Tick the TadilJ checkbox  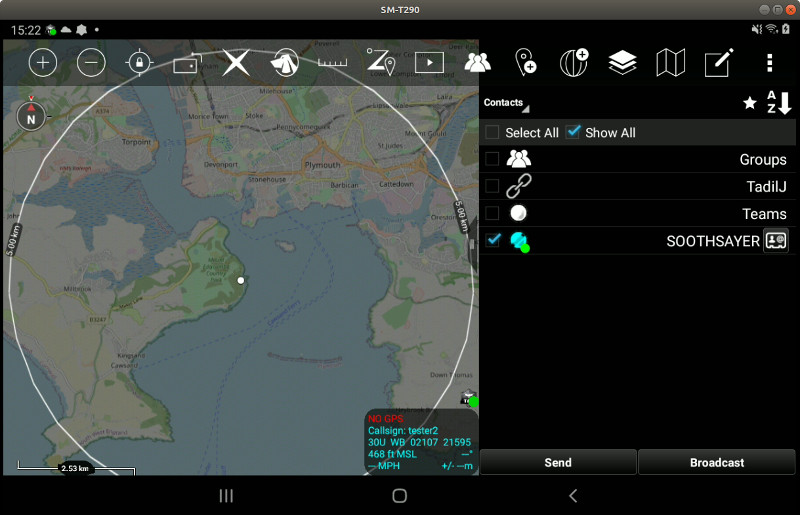coord(493,186)
